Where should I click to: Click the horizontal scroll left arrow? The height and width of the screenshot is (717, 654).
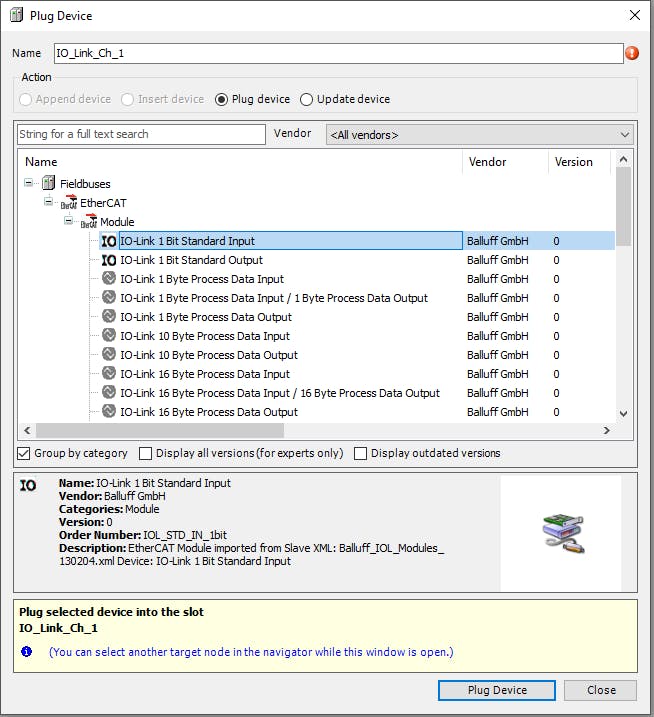27,430
